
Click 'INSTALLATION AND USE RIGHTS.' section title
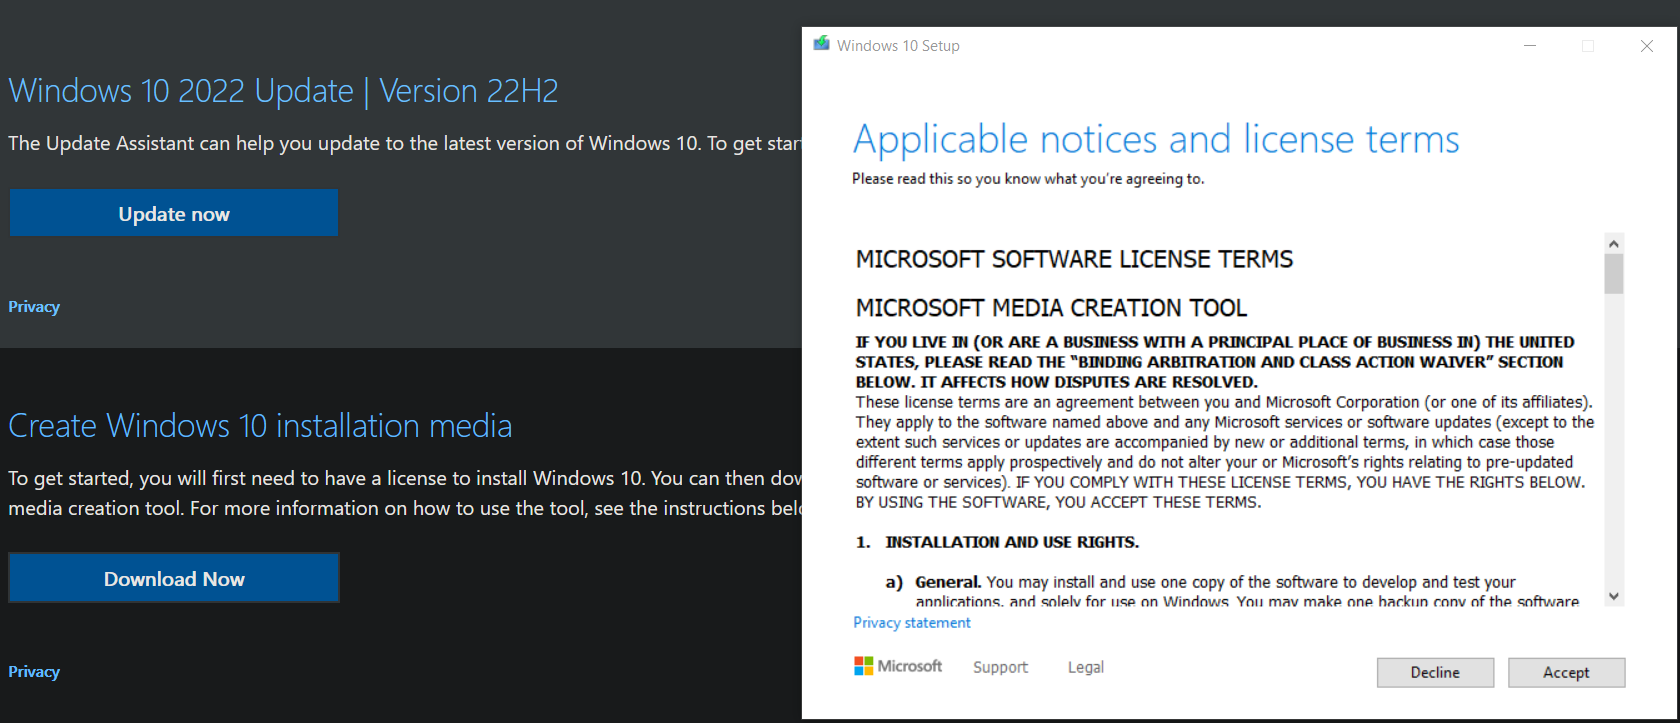click(1012, 542)
